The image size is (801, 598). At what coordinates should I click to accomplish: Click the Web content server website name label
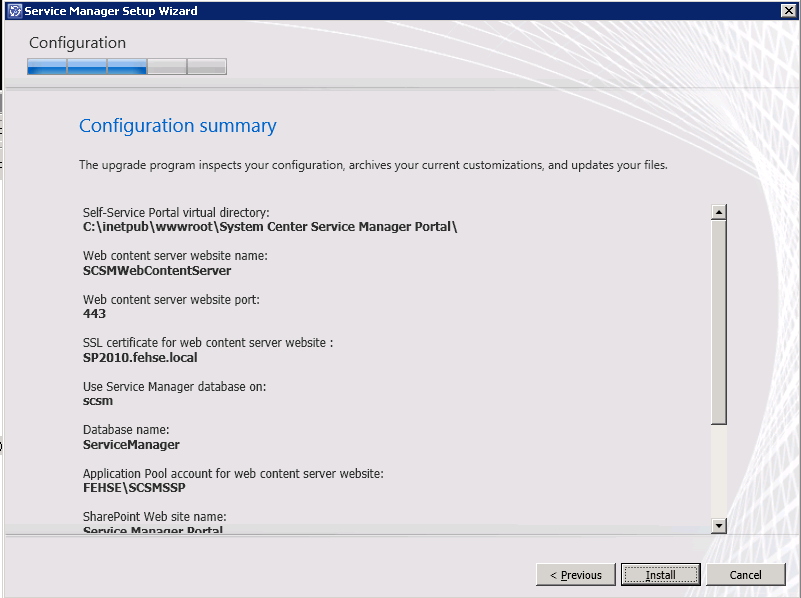pyautogui.click(x=175, y=256)
